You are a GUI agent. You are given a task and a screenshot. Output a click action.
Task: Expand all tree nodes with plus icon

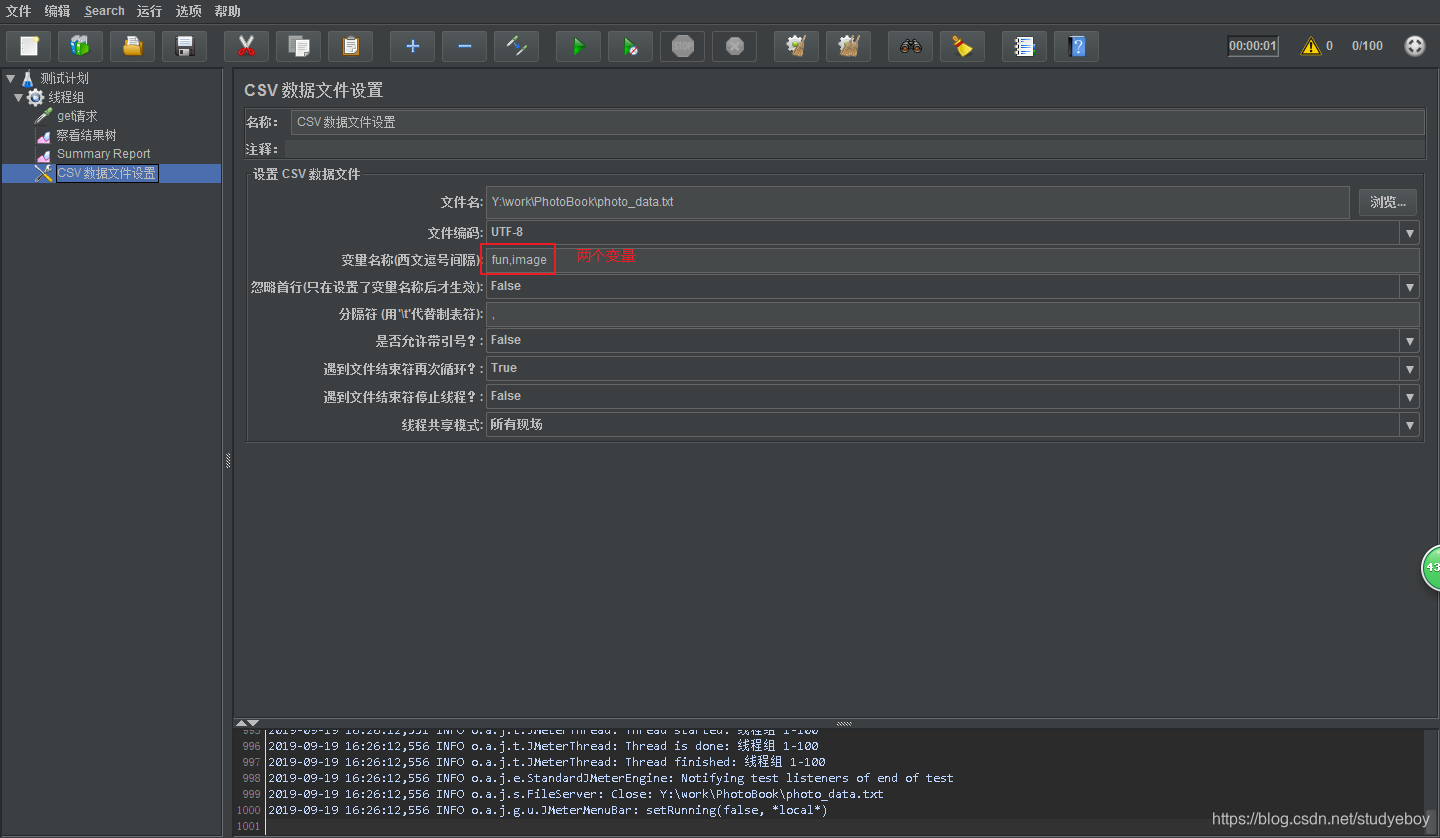click(x=412, y=46)
